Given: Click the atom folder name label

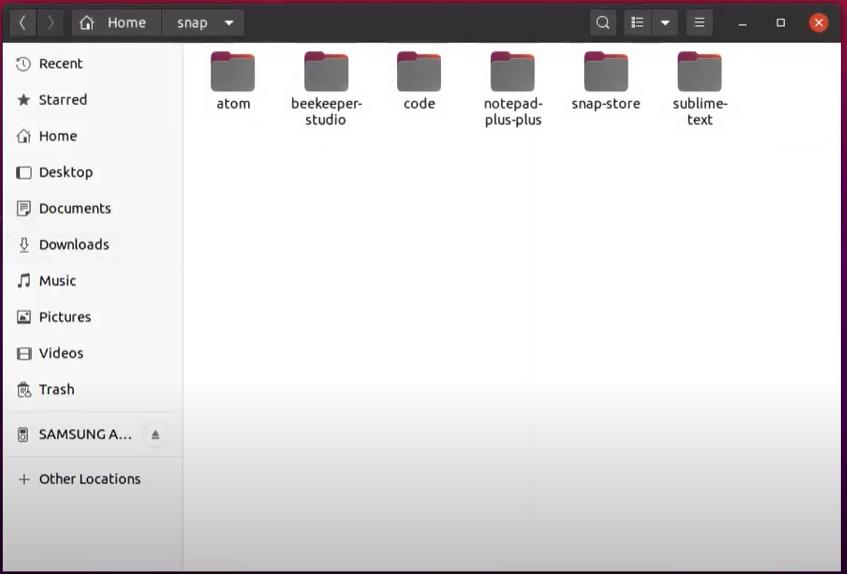Looking at the screenshot, I should 233,104.
